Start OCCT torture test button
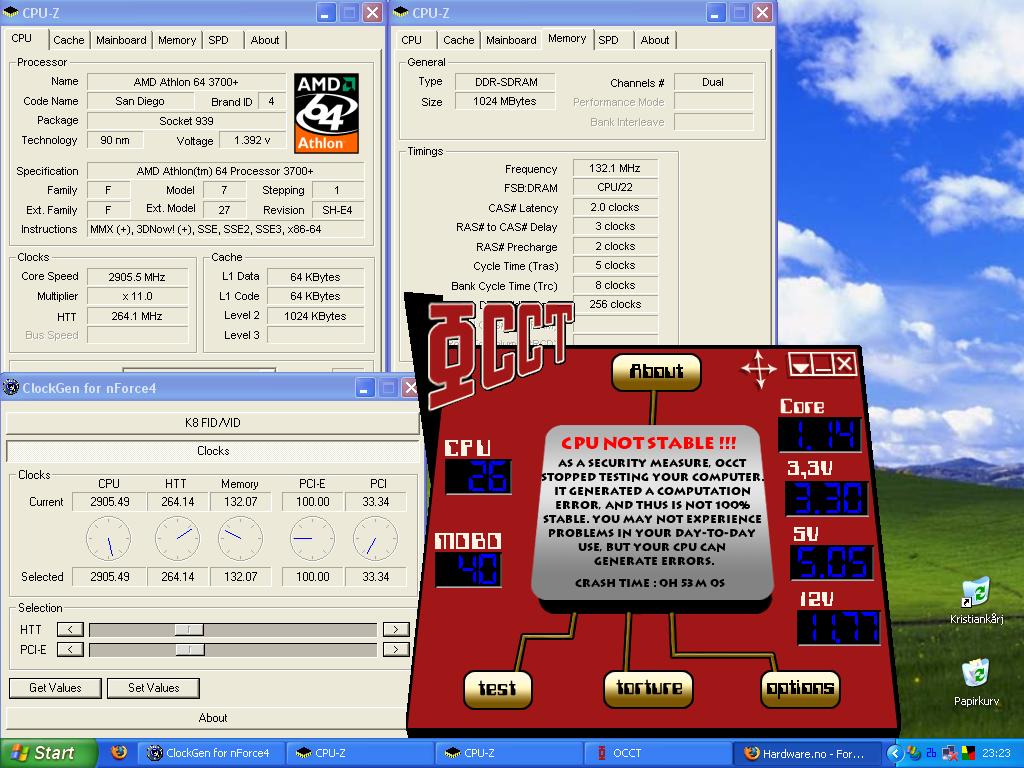The width and height of the screenshot is (1024, 768). 648,688
